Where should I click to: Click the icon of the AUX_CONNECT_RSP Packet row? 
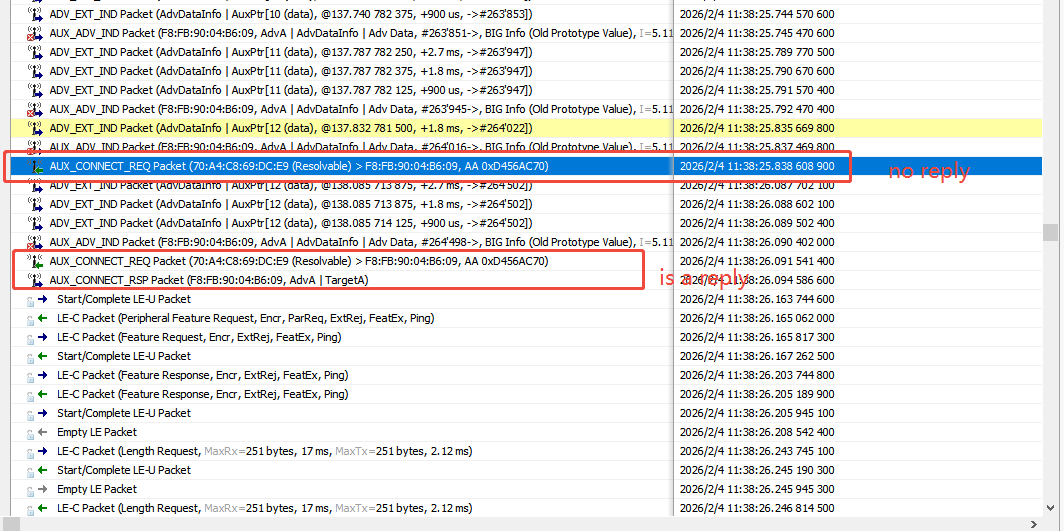(x=35, y=280)
